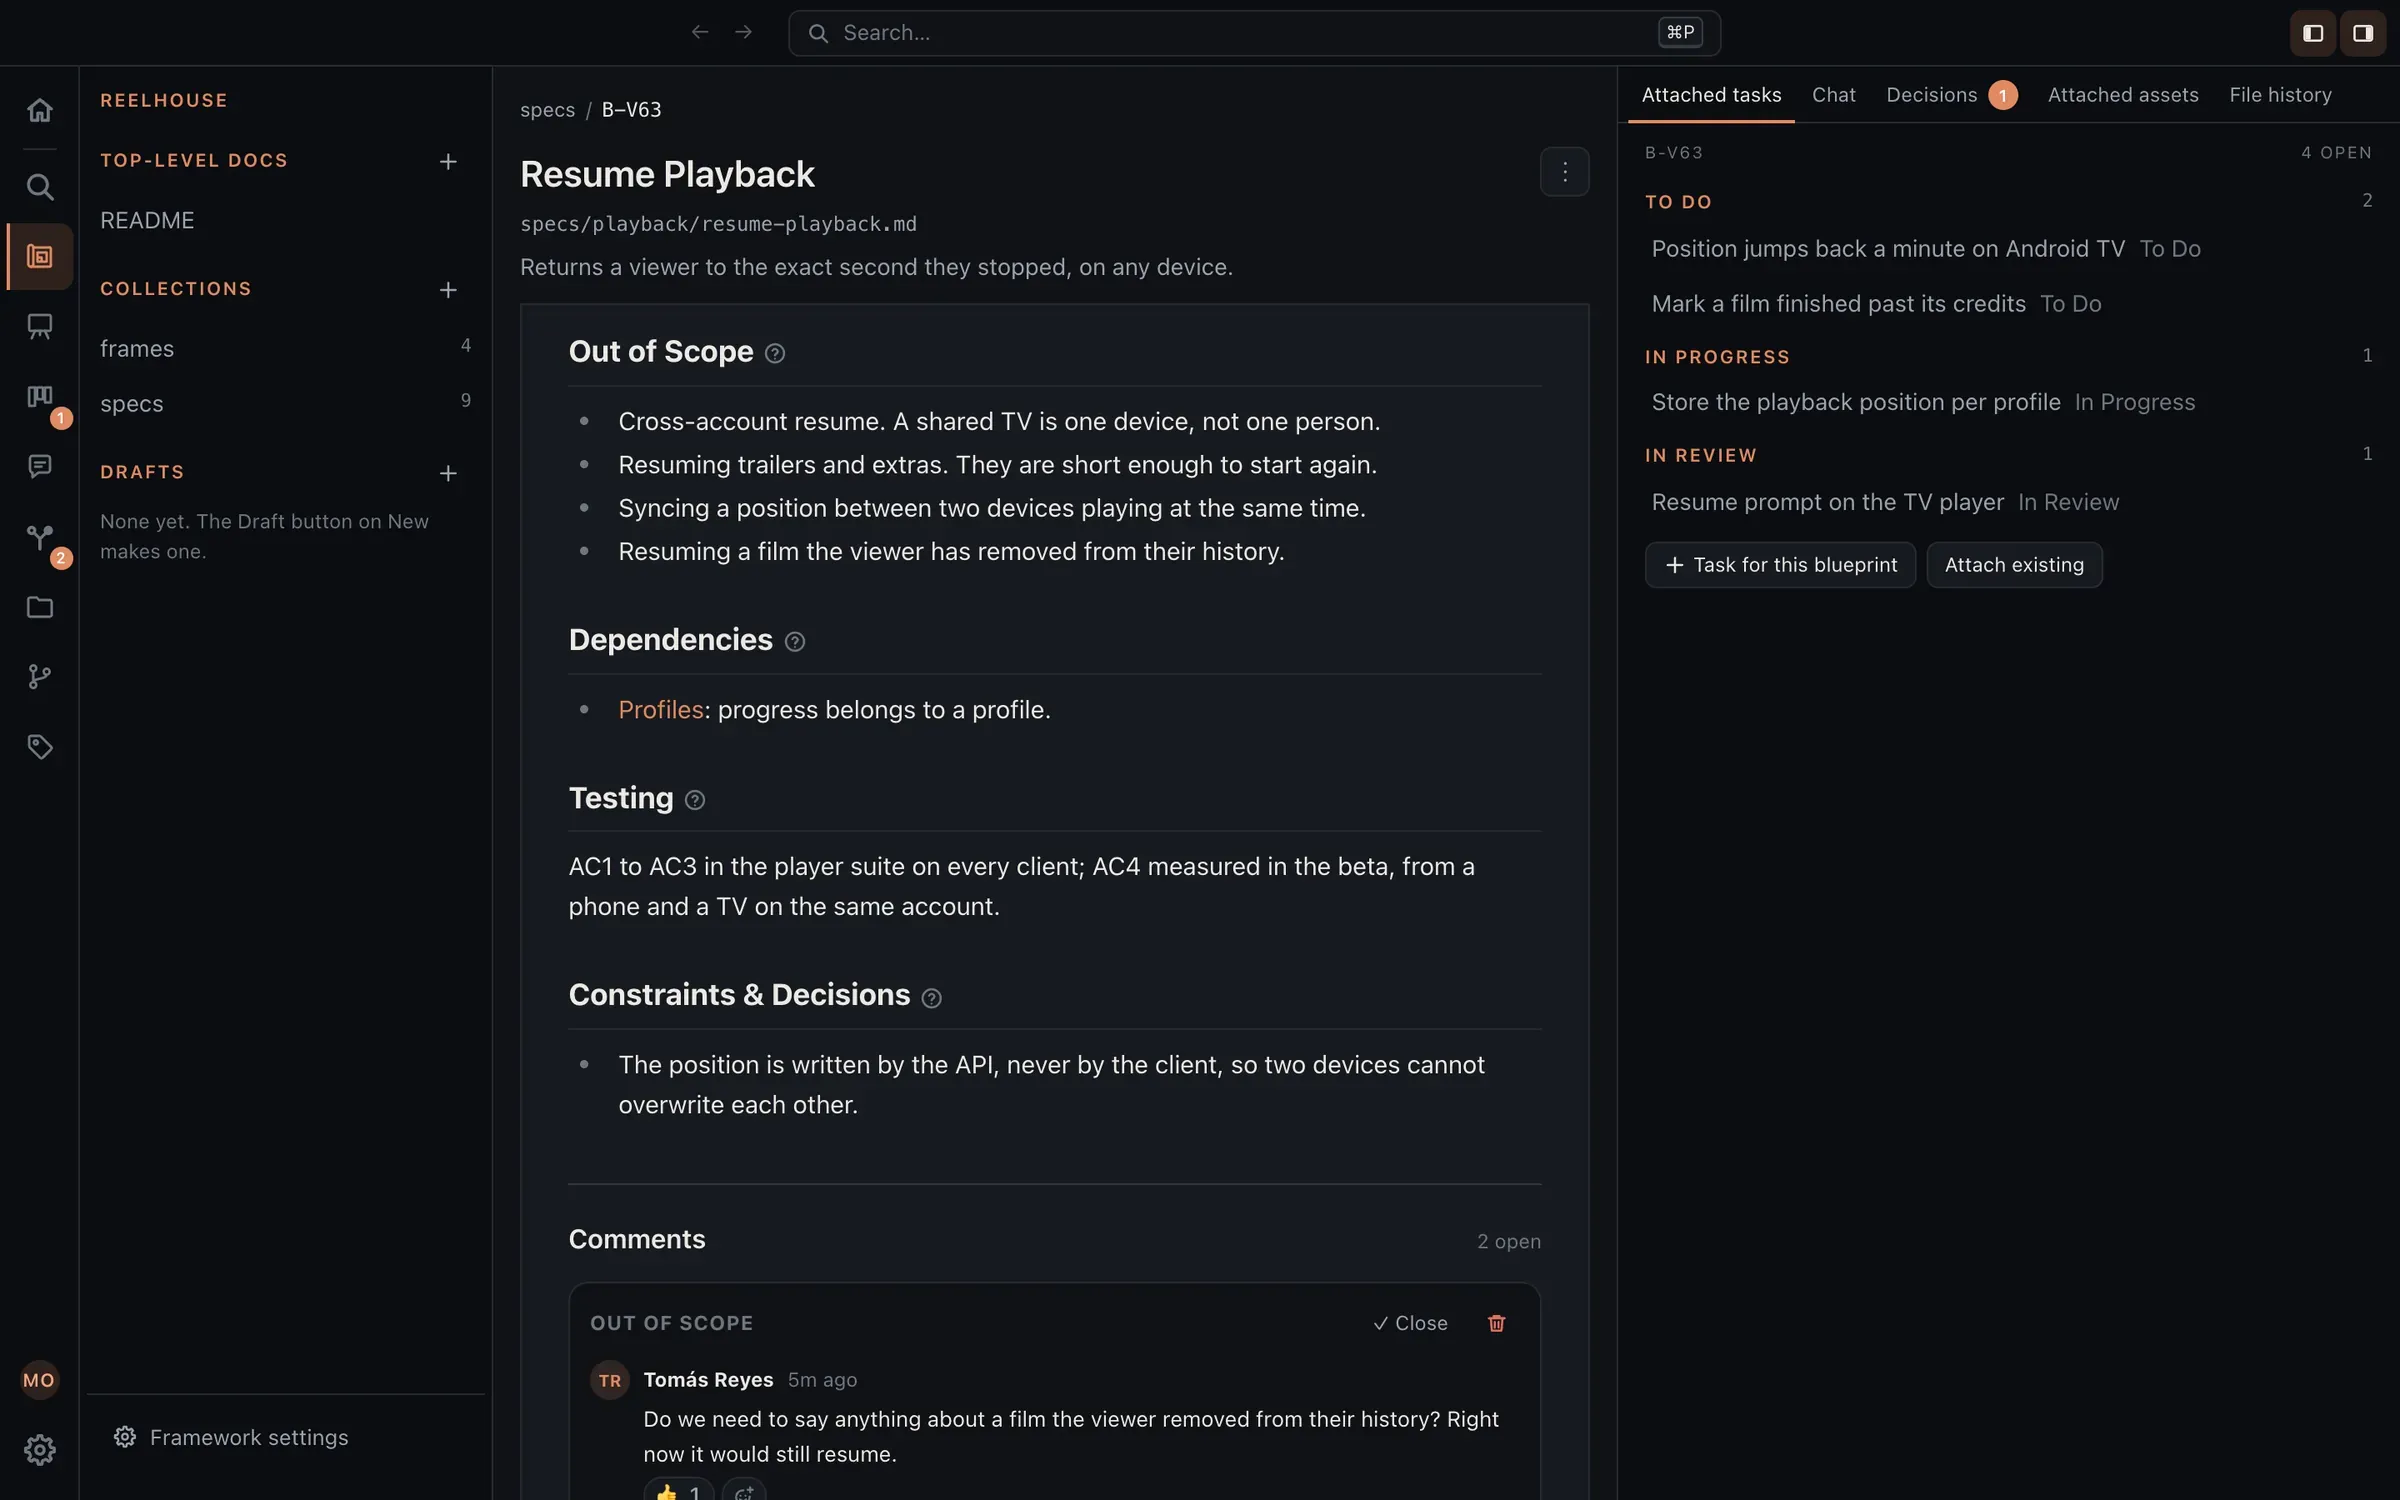The image size is (2400, 1500).
Task: Open the presentation board sidebar icon
Action: click(40, 327)
